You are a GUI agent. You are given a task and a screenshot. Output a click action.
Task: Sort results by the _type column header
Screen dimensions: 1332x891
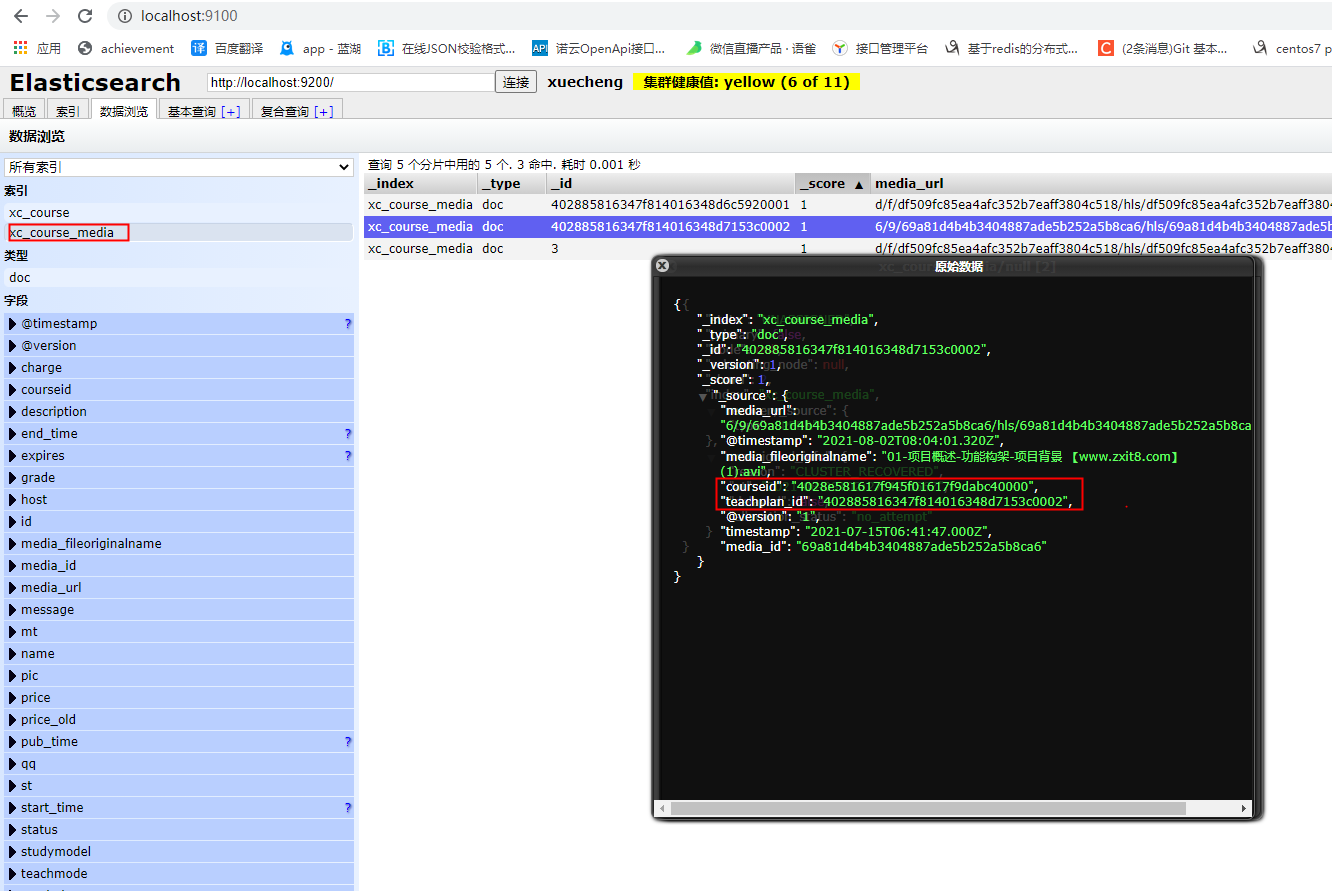[513, 184]
